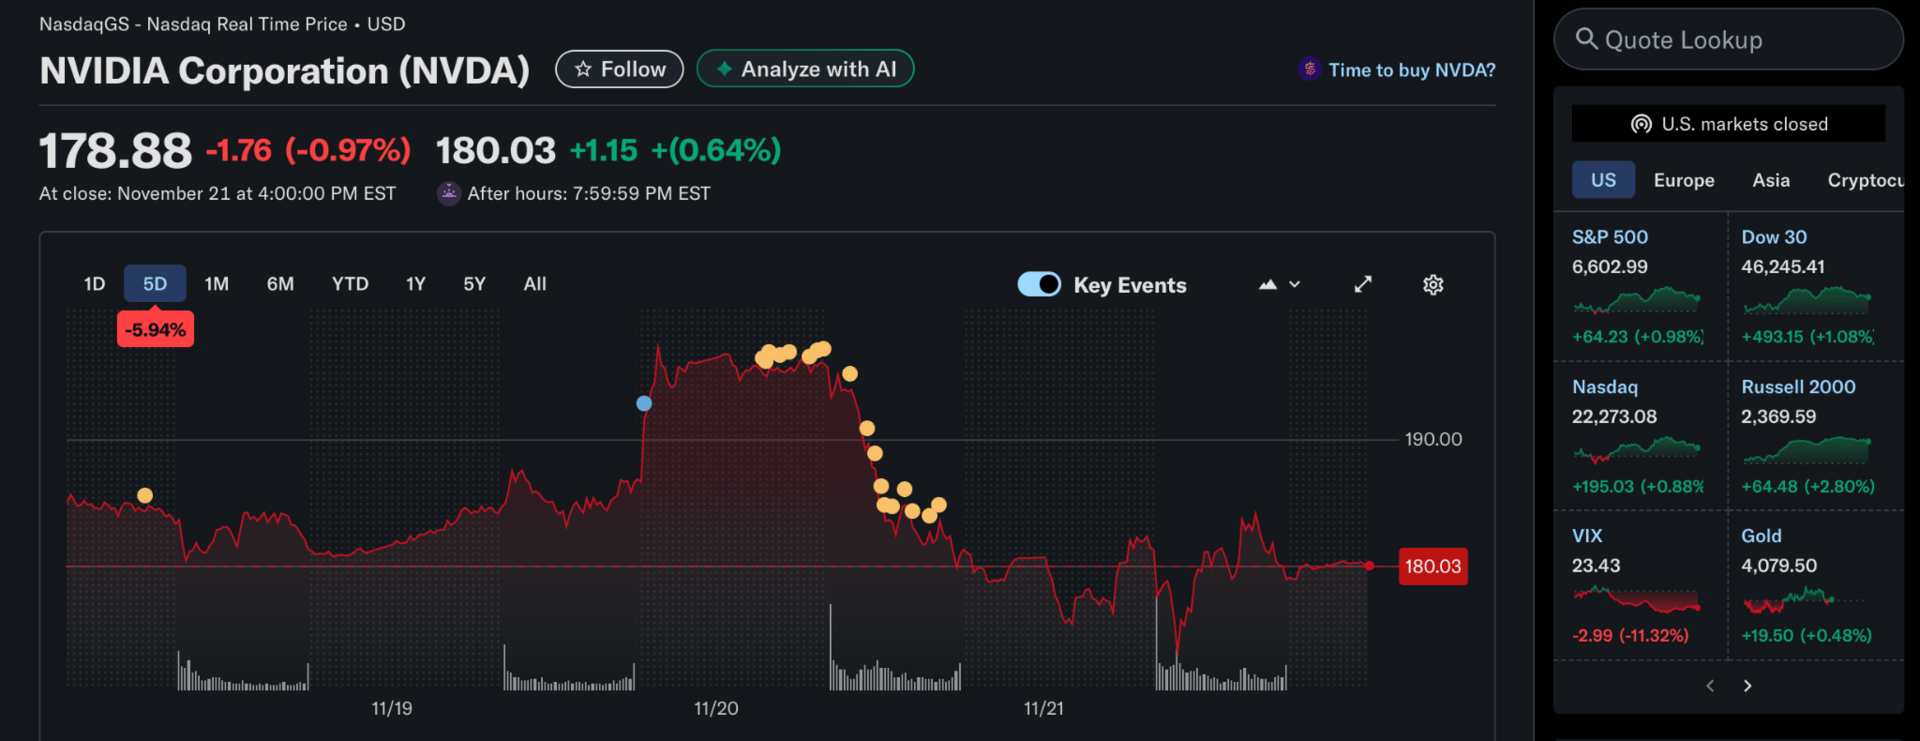This screenshot has height=741, width=1920.
Task: Switch chart to 5Y range
Action: click(x=475, y=284)
